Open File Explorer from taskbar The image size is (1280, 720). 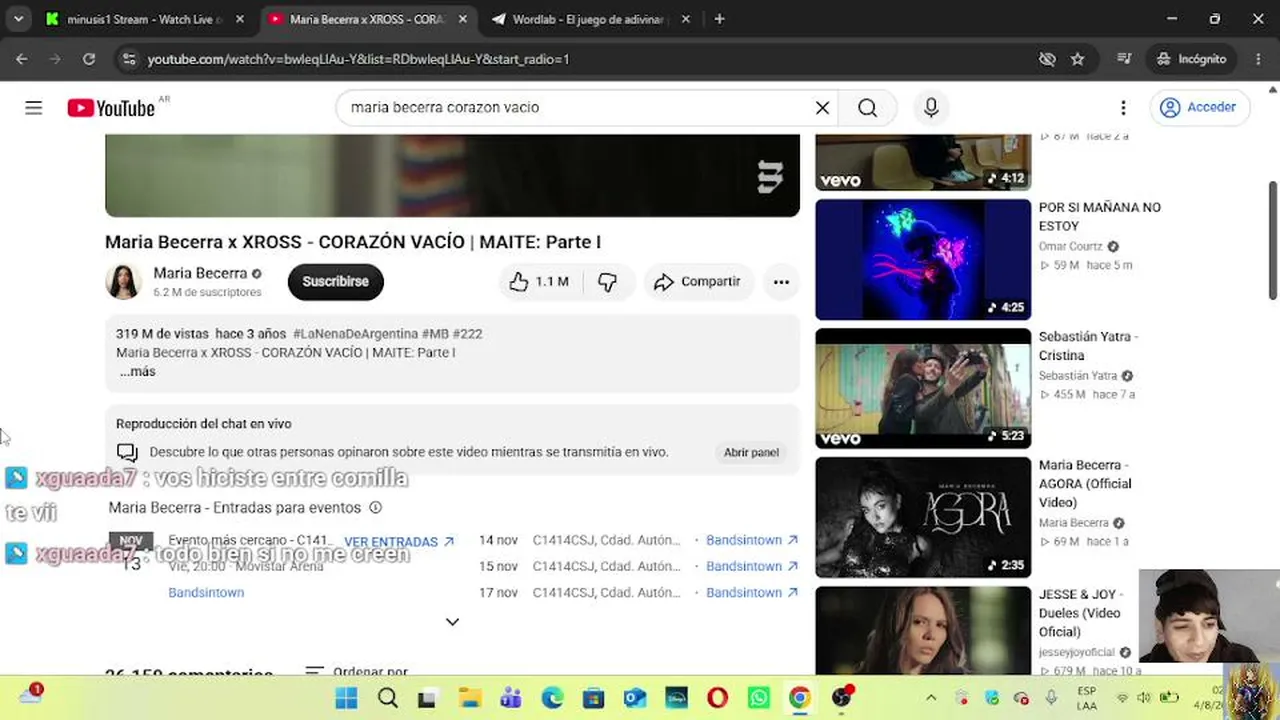click(x=470, y=698)
